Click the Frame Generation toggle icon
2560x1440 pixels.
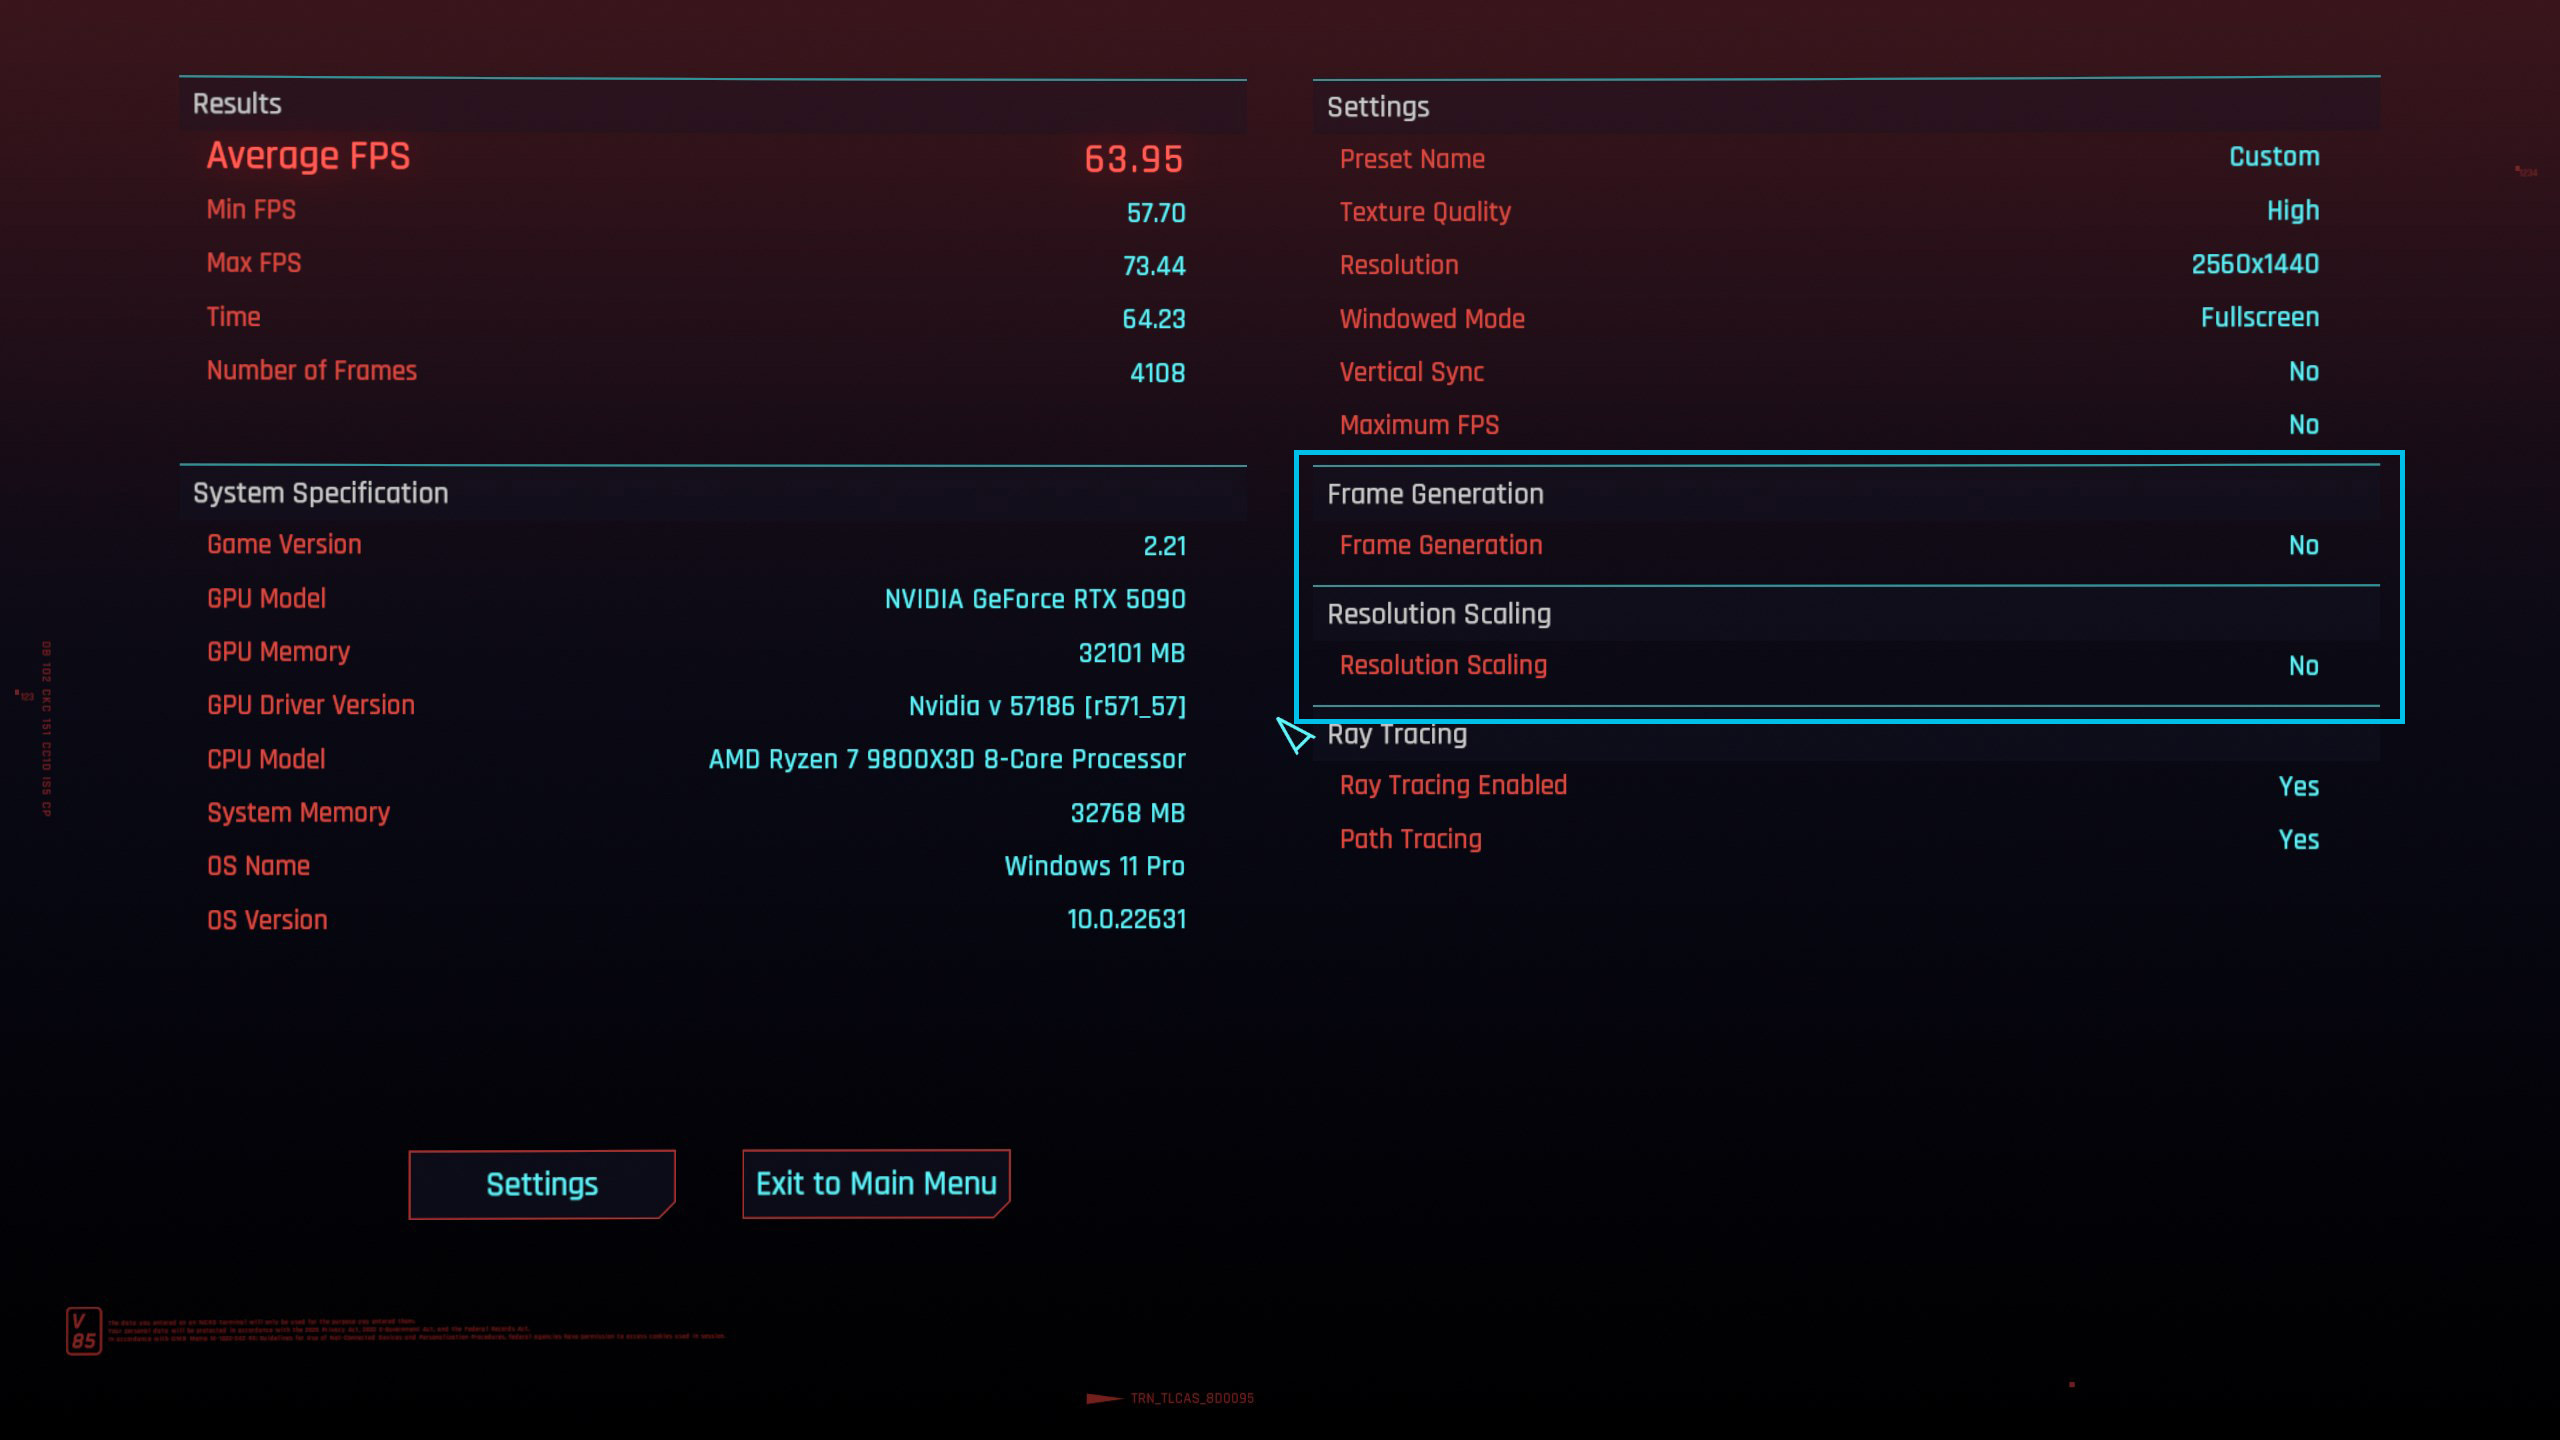tap(2303, 545)
